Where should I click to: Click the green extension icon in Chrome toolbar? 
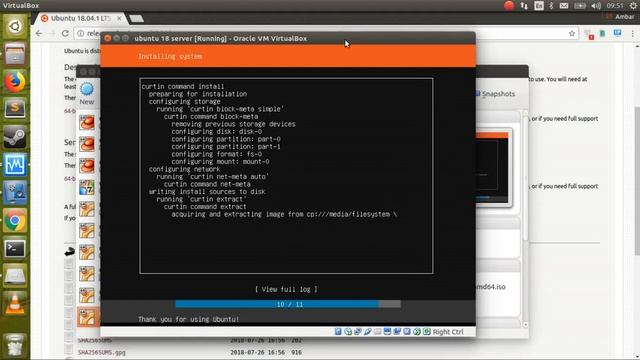pyautogui.click(x=602, y=33)
